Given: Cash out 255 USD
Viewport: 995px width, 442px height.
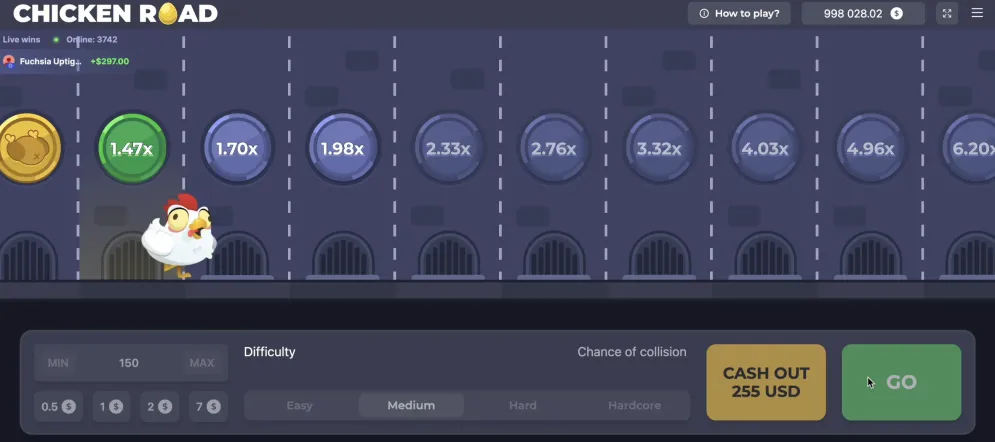Looking at the screenshot, I should (766, 382).
